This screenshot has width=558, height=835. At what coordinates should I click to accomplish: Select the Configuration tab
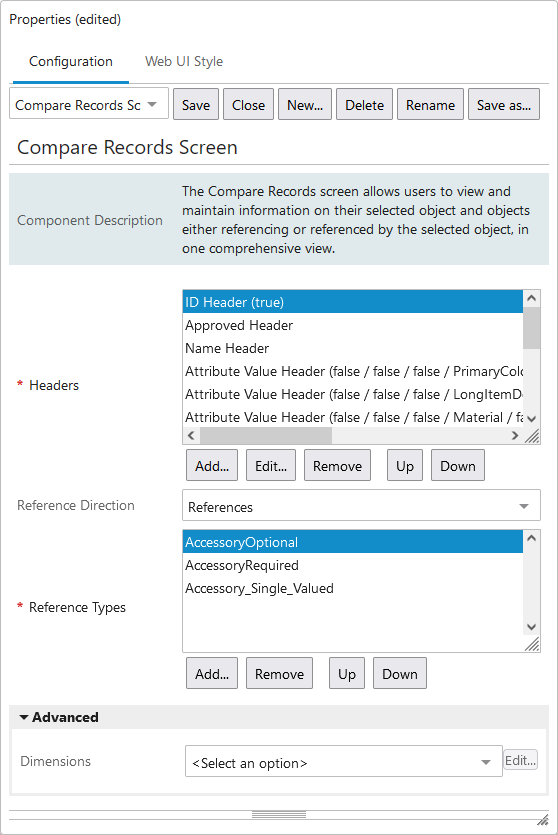[x=71, y=61]
